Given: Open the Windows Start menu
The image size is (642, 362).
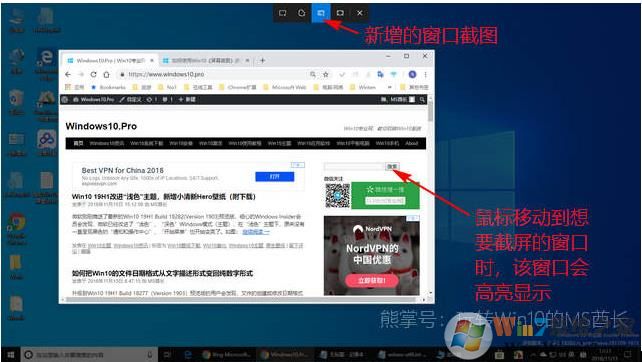Looking at the screenshot, I should [10, 355].
